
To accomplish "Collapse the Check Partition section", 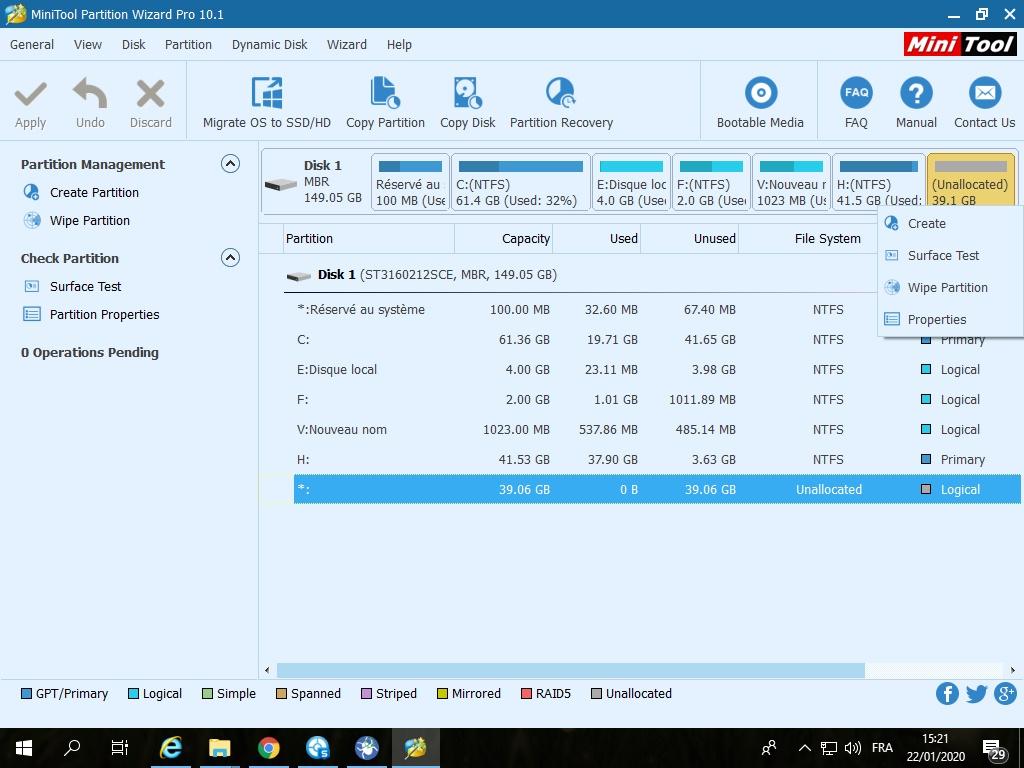I will tap(231, 257).
